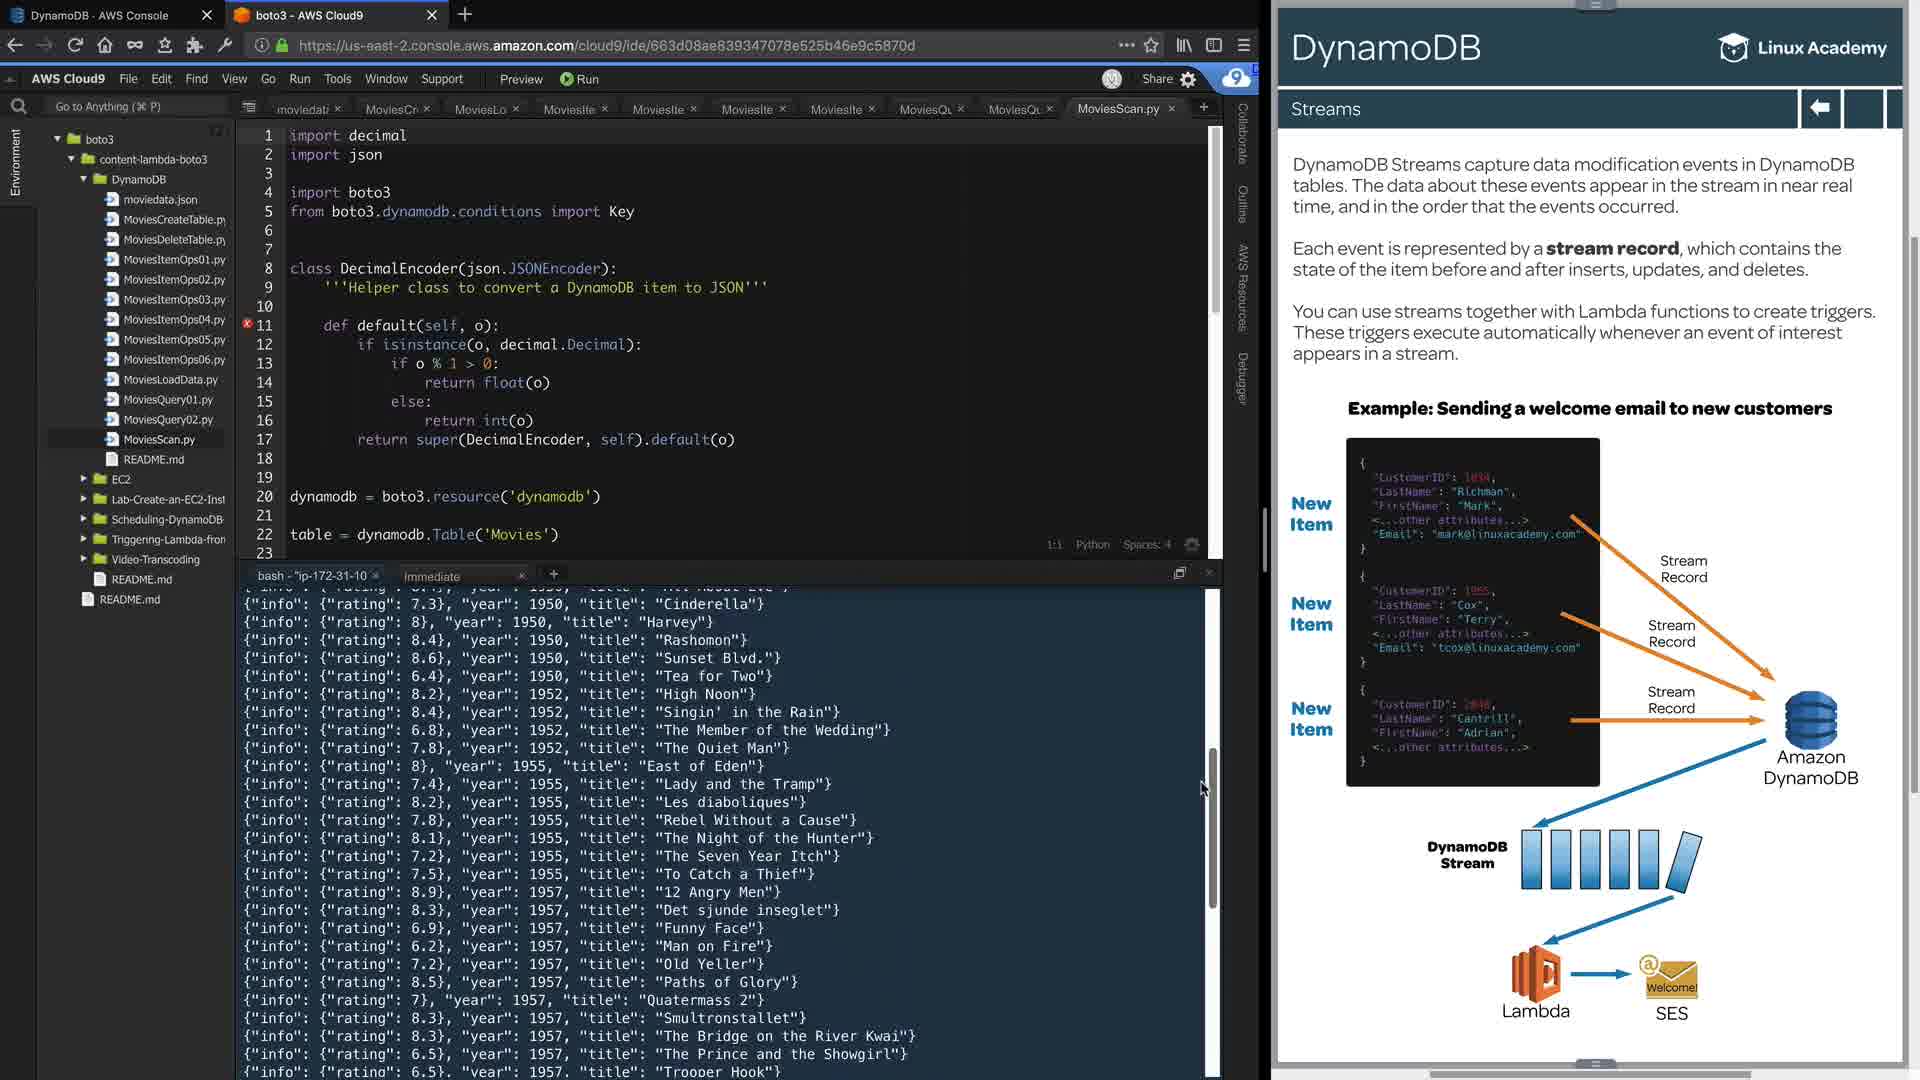Screen dimensions: 1920x1080
Task: Click the Preview button
Action: pyautogui.click(x=521, y=79)
